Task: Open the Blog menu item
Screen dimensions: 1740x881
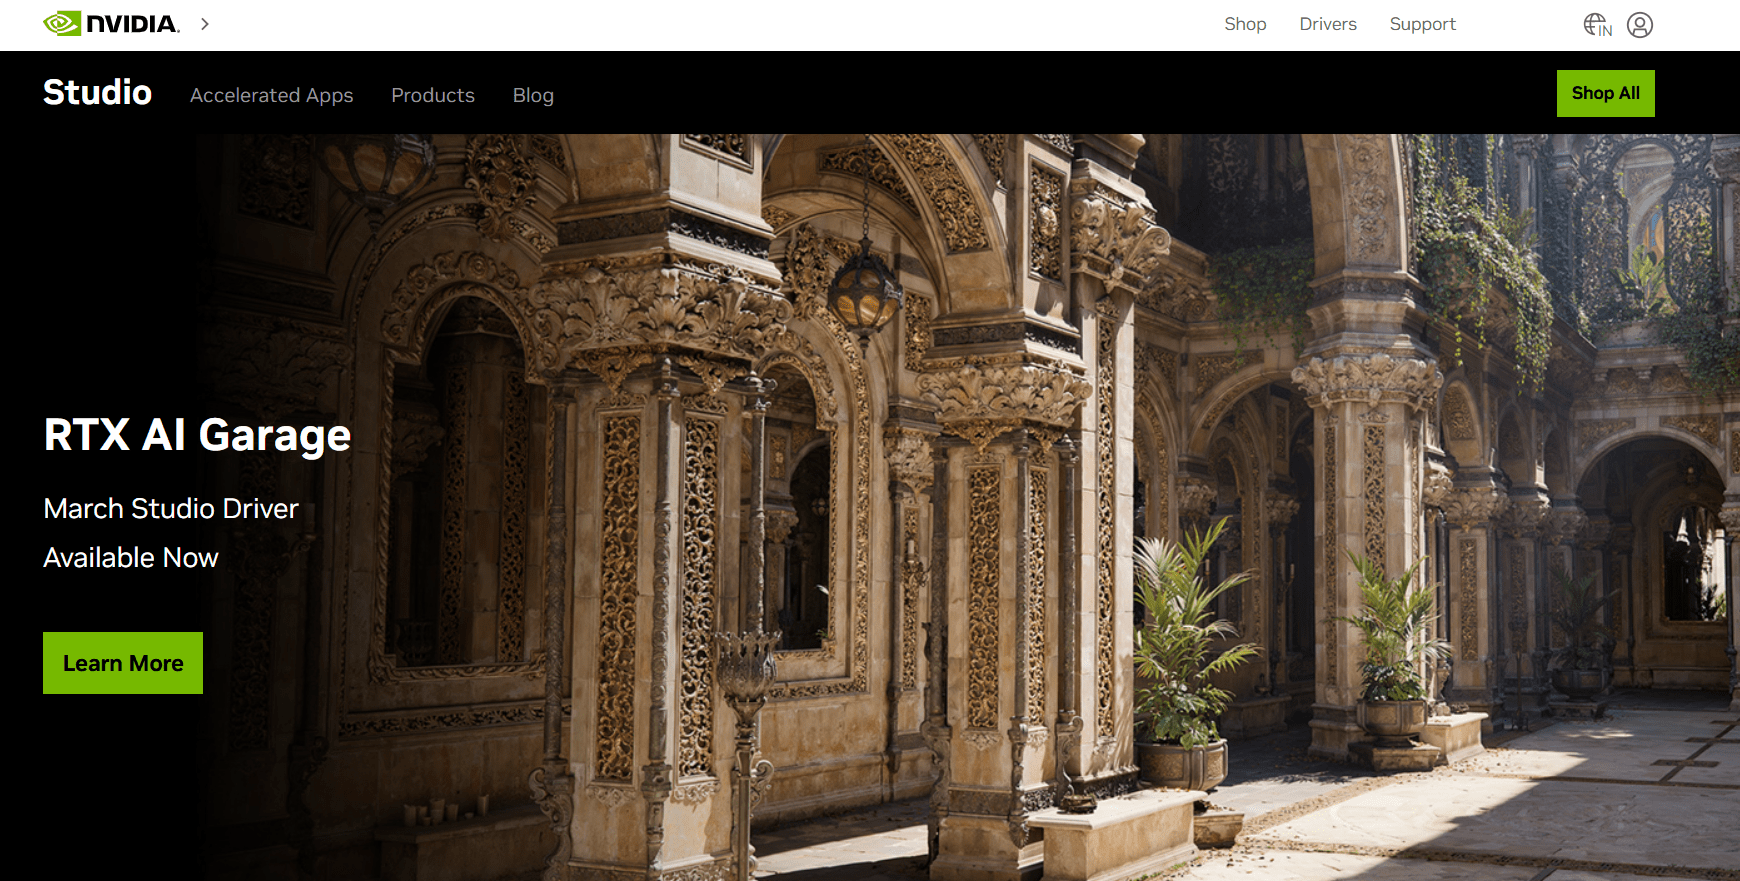Action: point(533,95)
